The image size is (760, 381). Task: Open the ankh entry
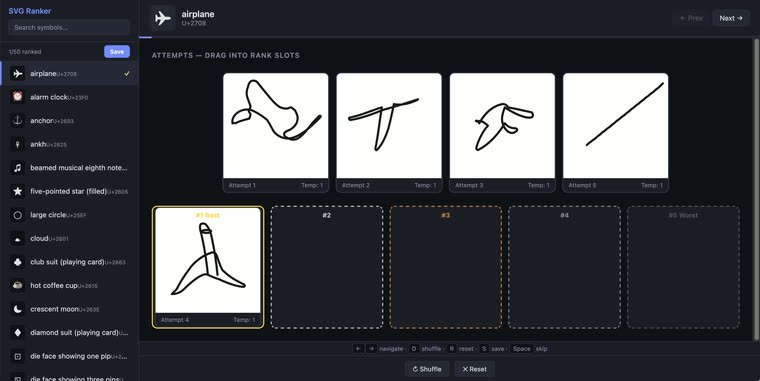click(x=69, y=144)
